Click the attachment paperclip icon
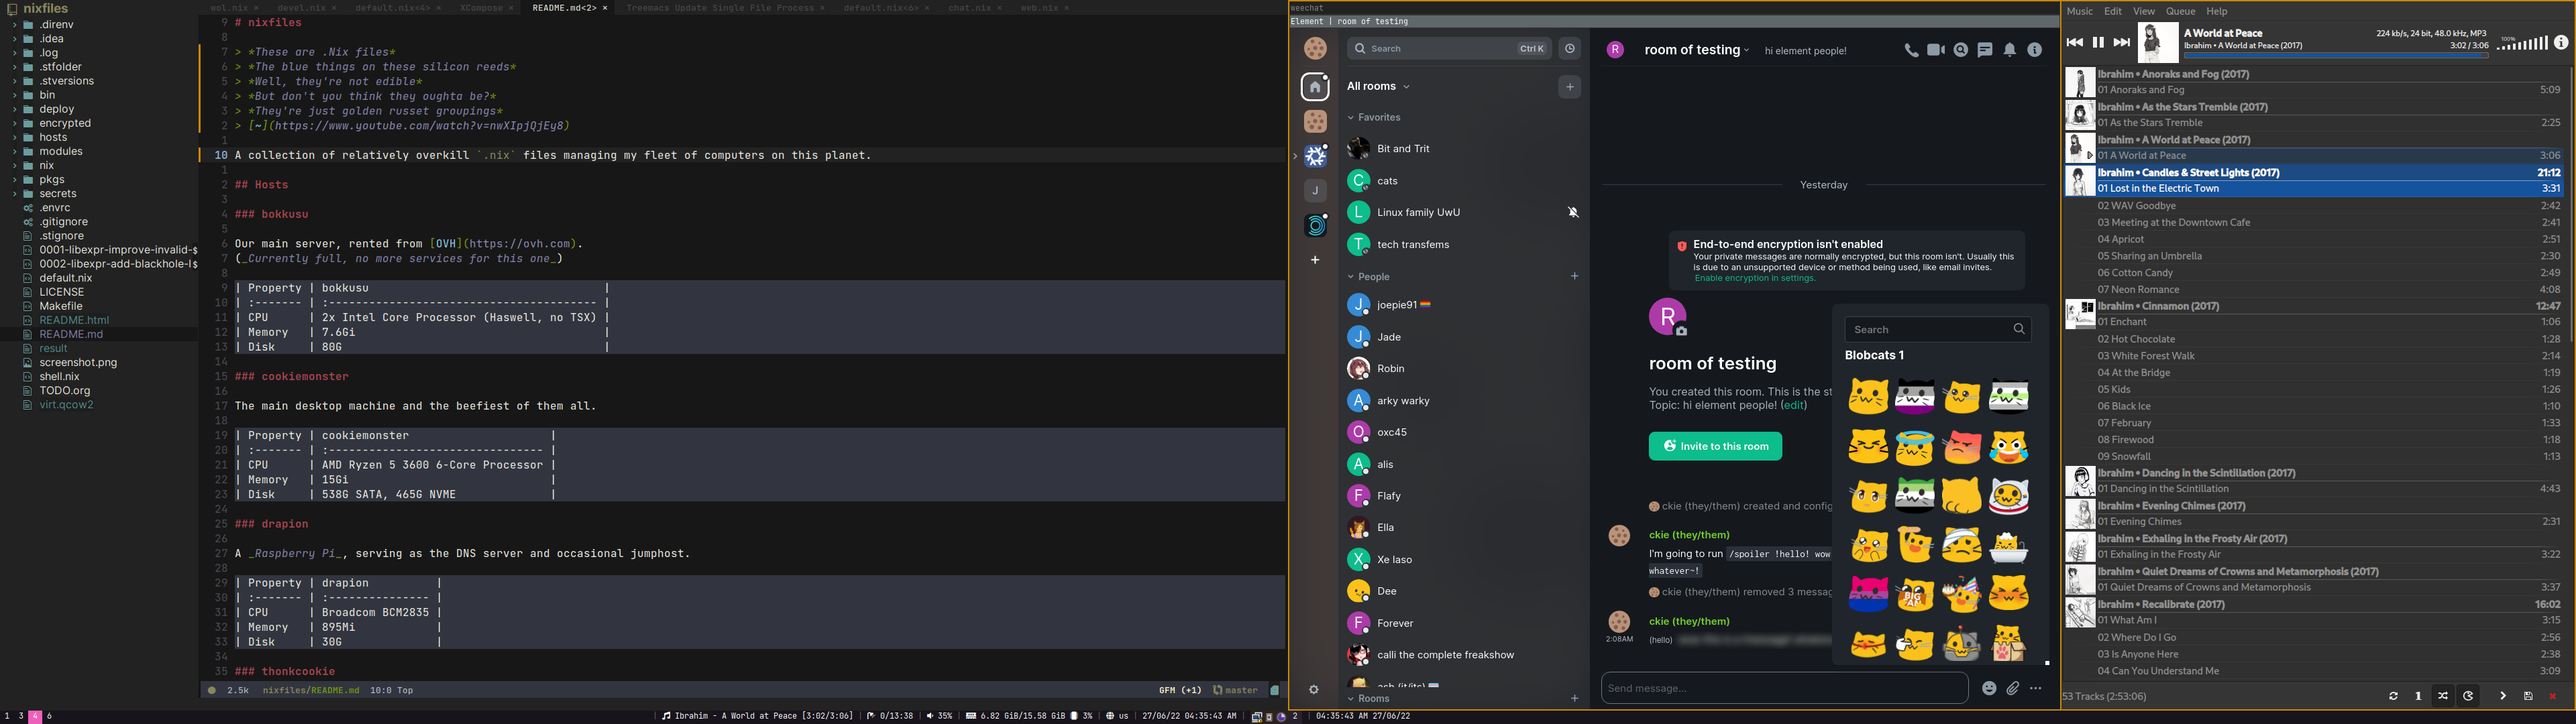 2012,688
